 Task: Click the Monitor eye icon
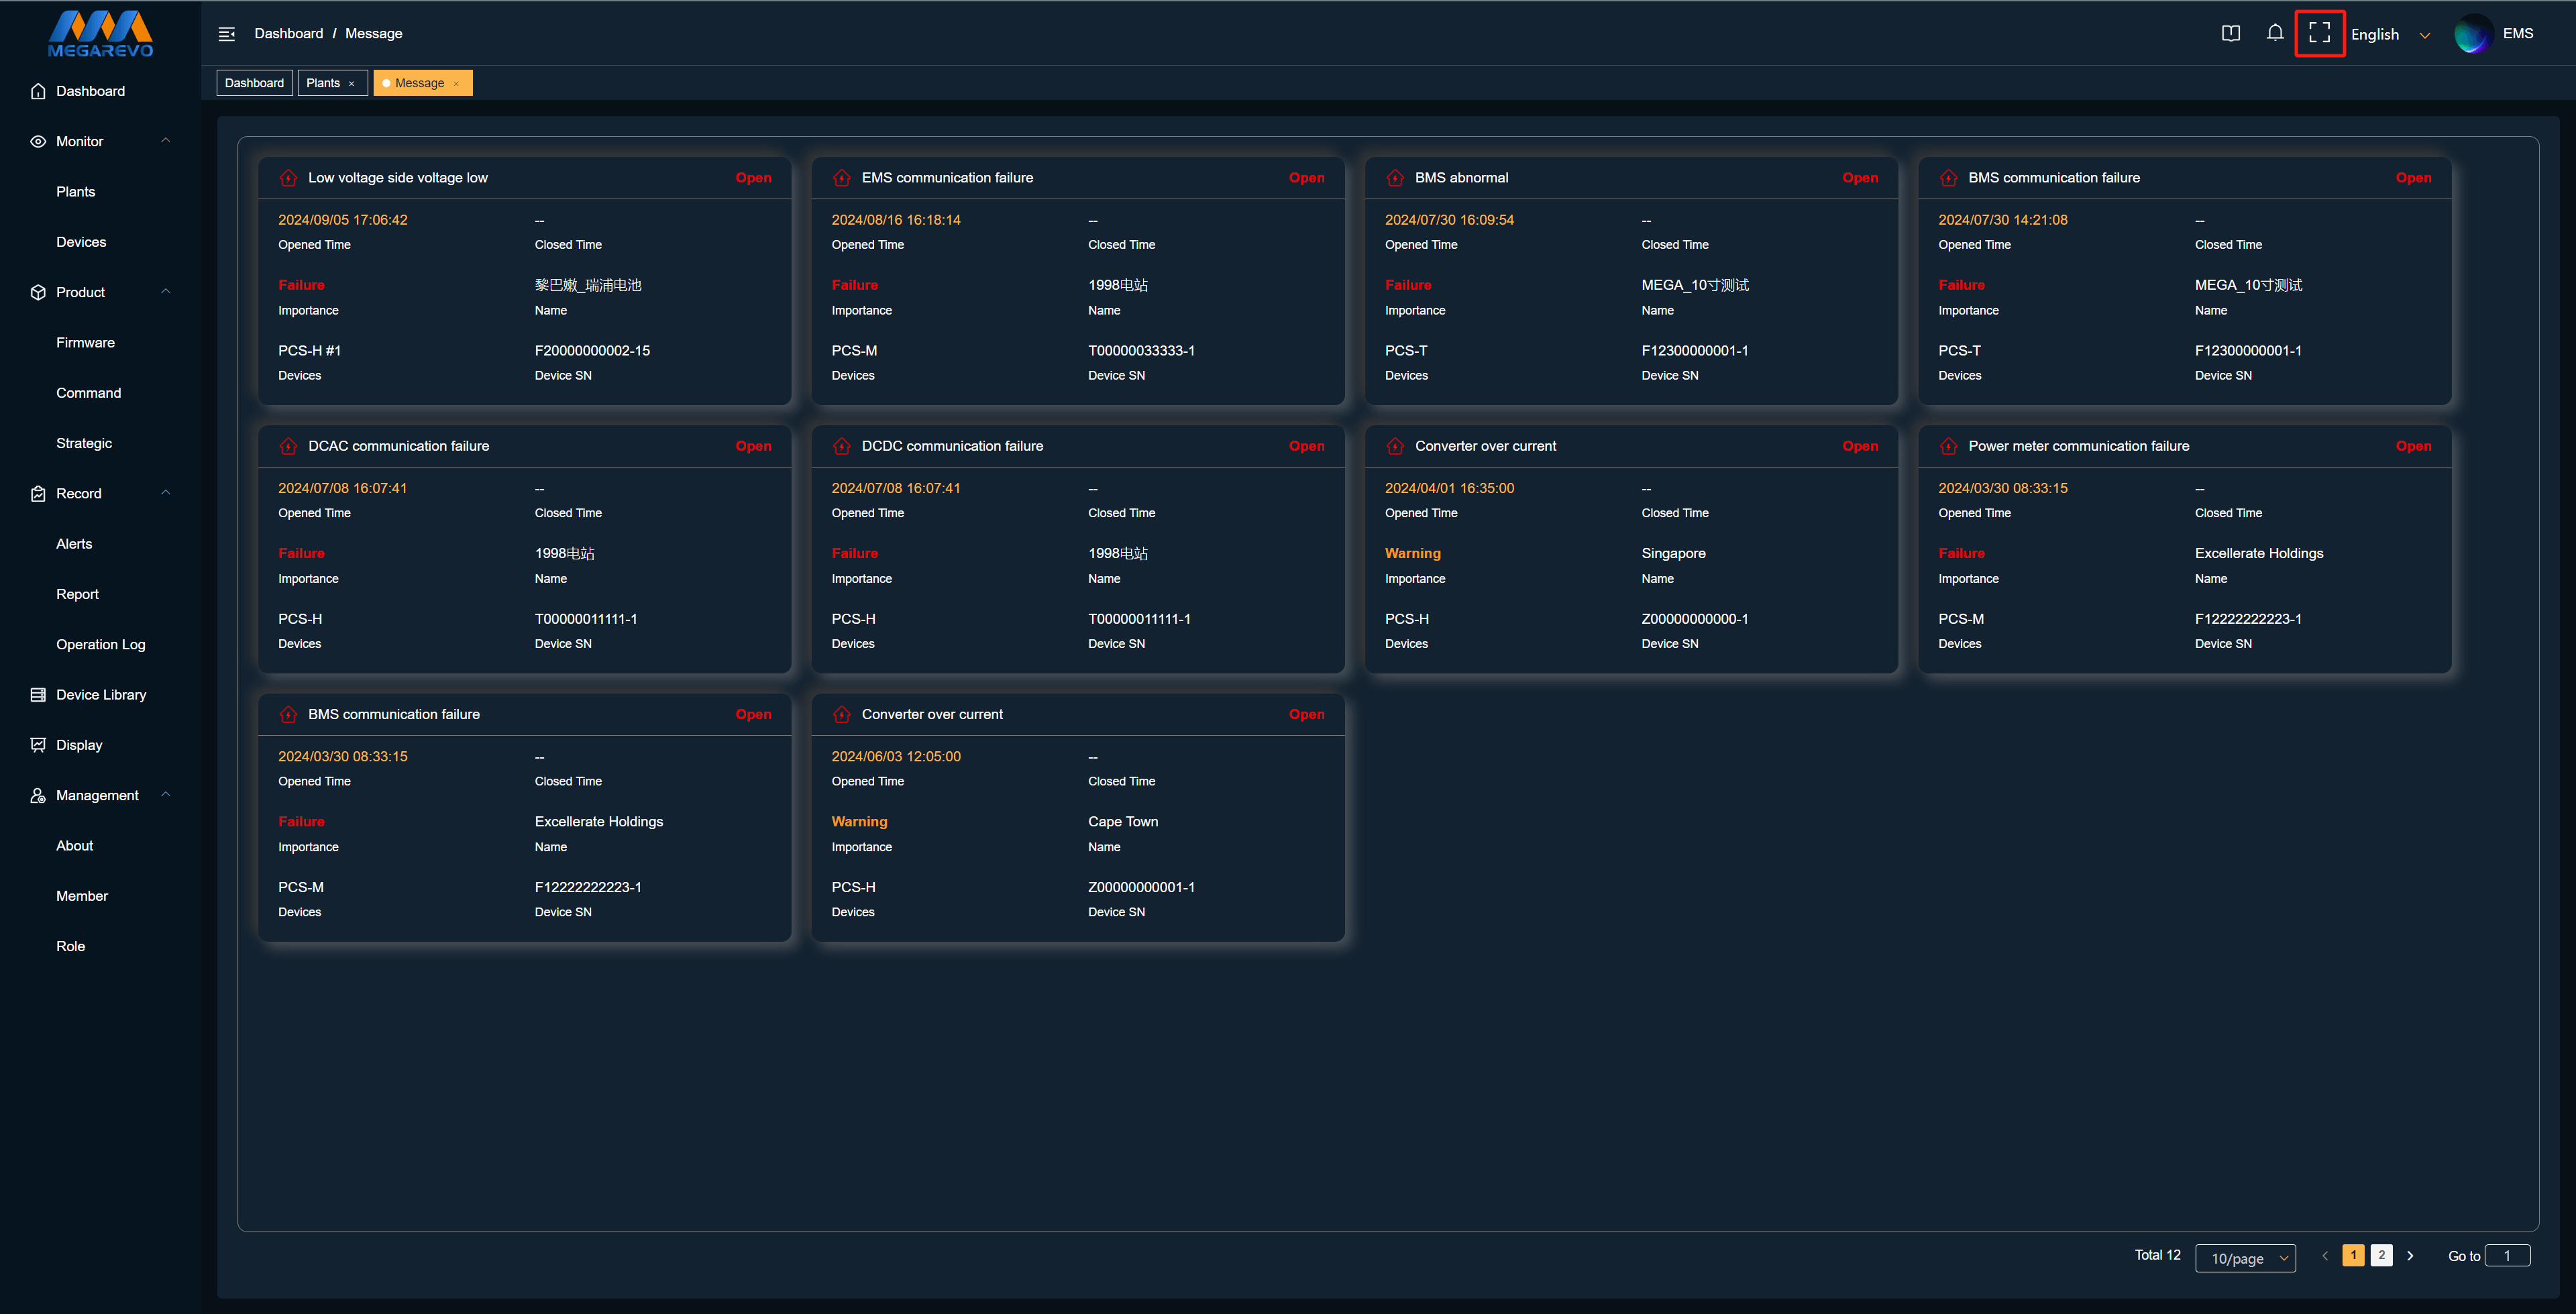pyautogui.click(x=38, y=141)
